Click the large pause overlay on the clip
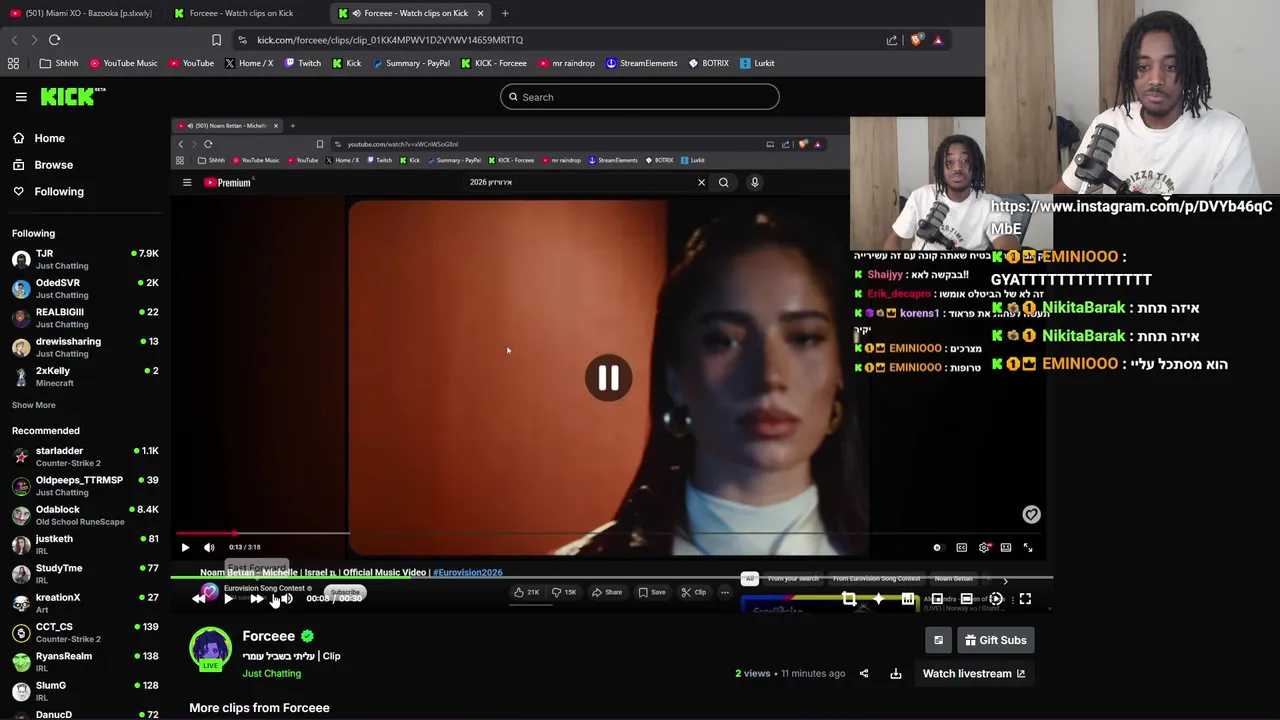Image resolution: width=1280 pixels, height=720 pixels. pos(608,378)
